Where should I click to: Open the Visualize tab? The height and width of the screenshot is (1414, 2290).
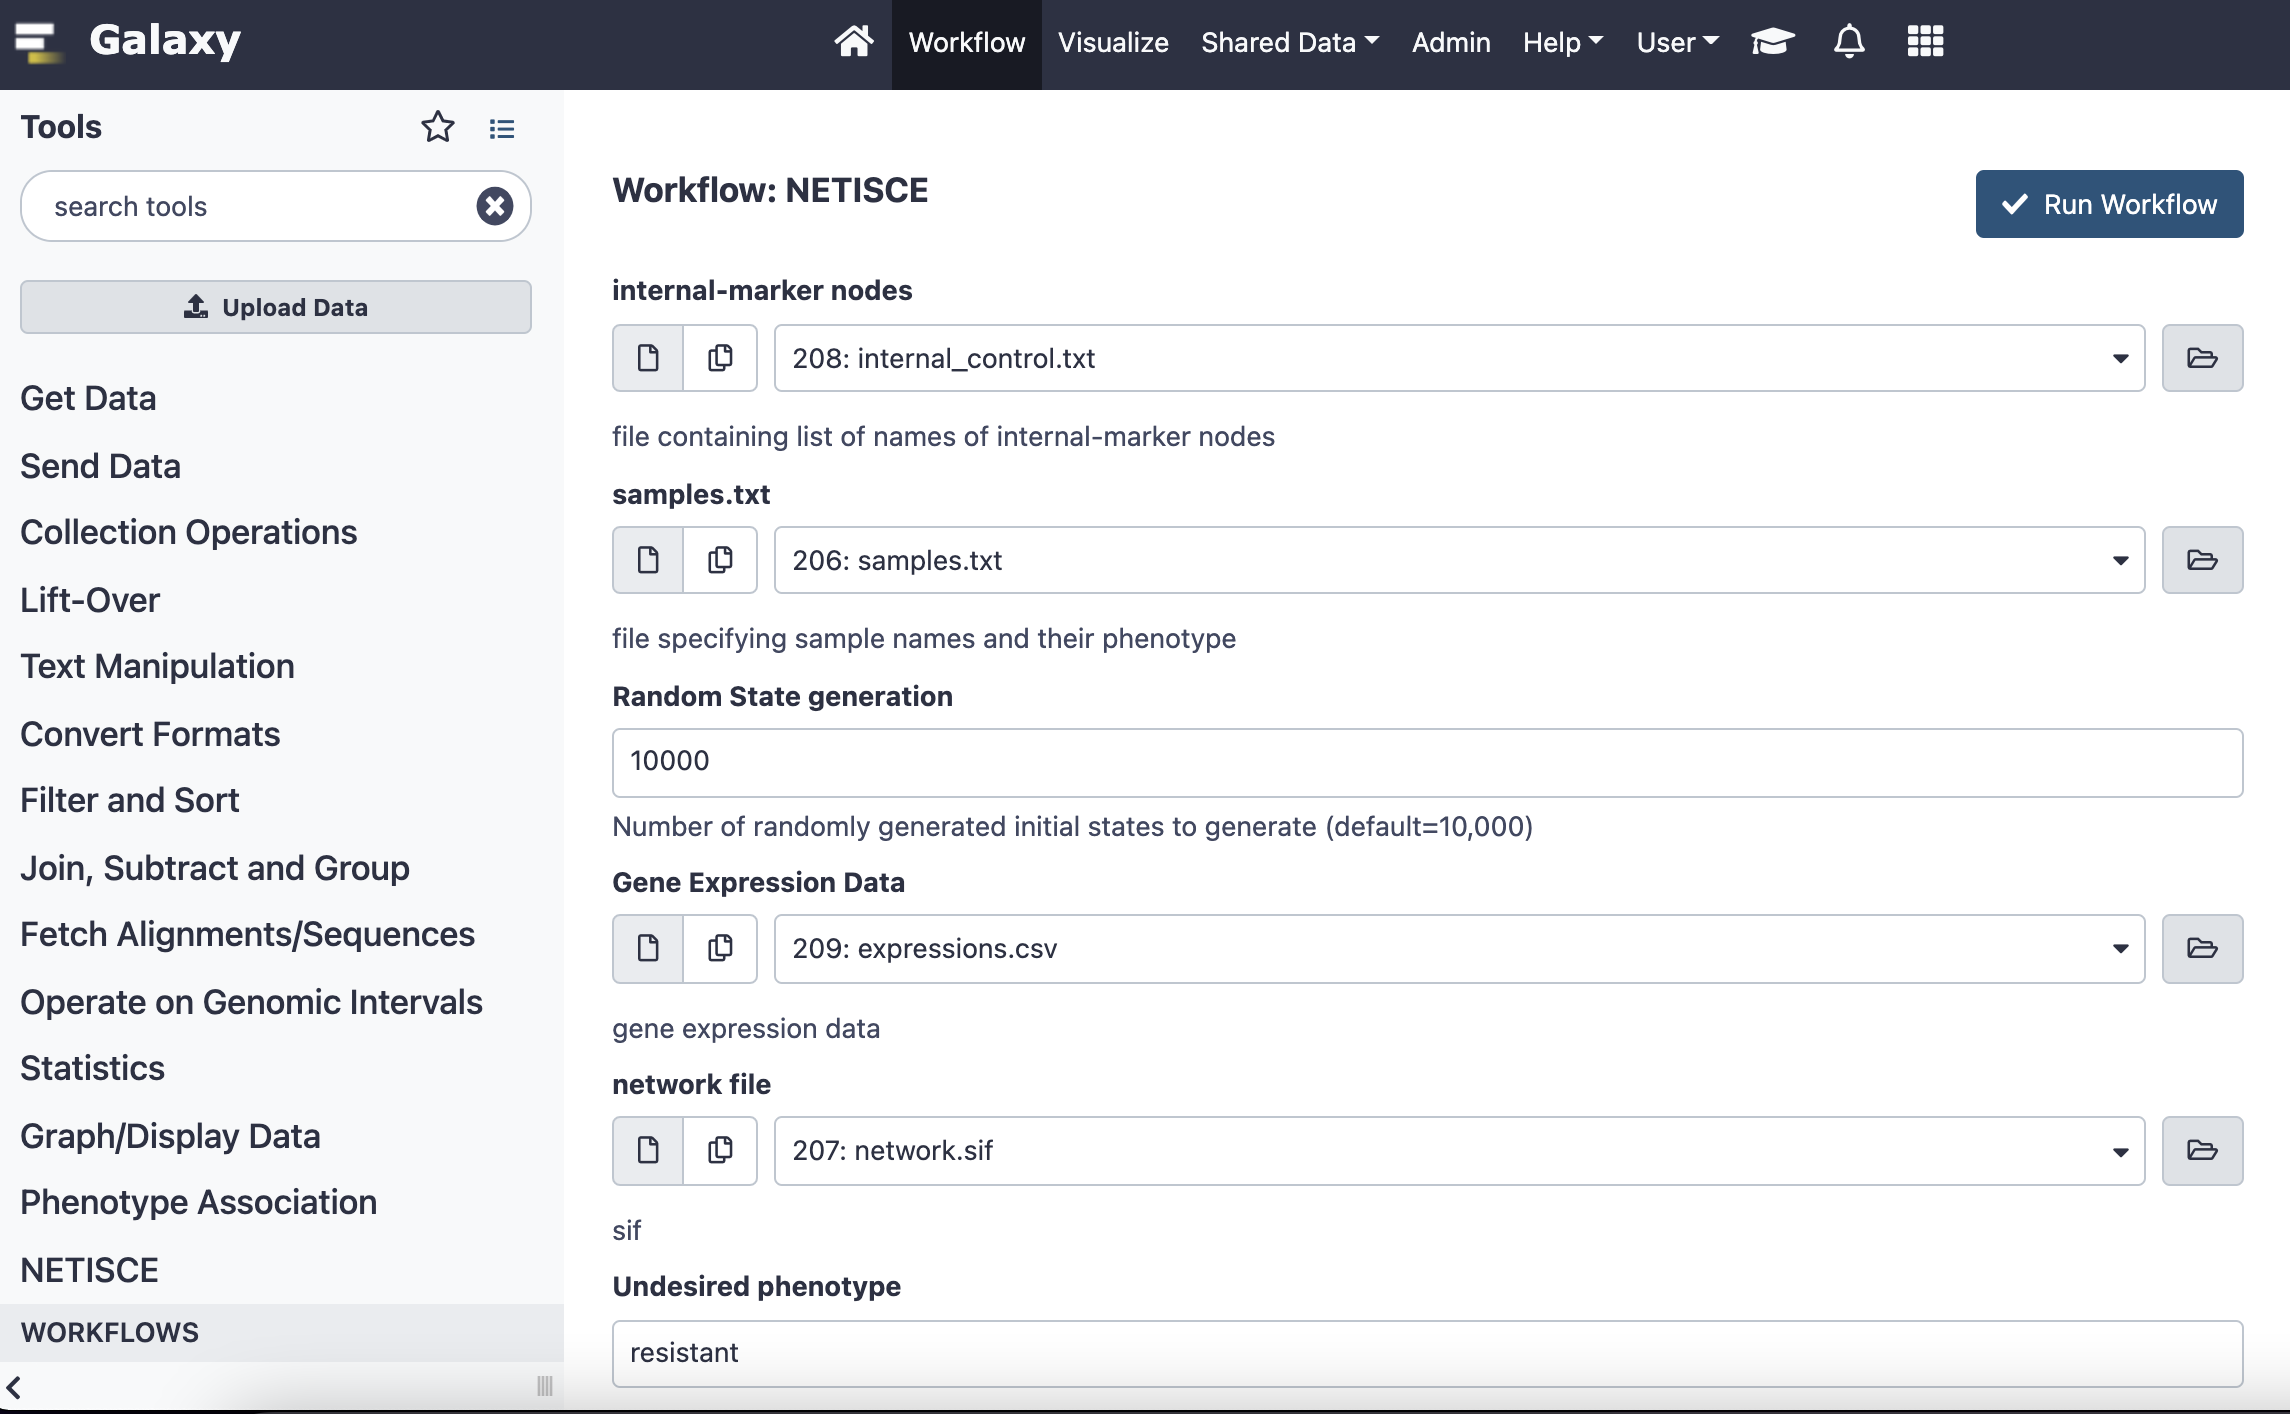click(x=1113, y=42)
